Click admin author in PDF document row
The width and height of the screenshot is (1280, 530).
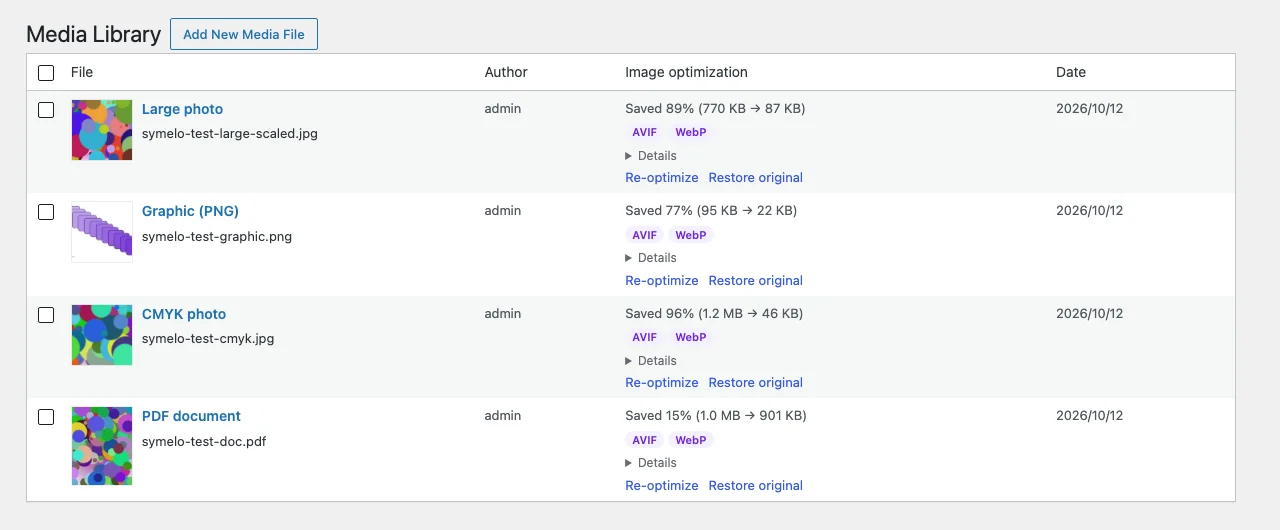tap(503, 416)
